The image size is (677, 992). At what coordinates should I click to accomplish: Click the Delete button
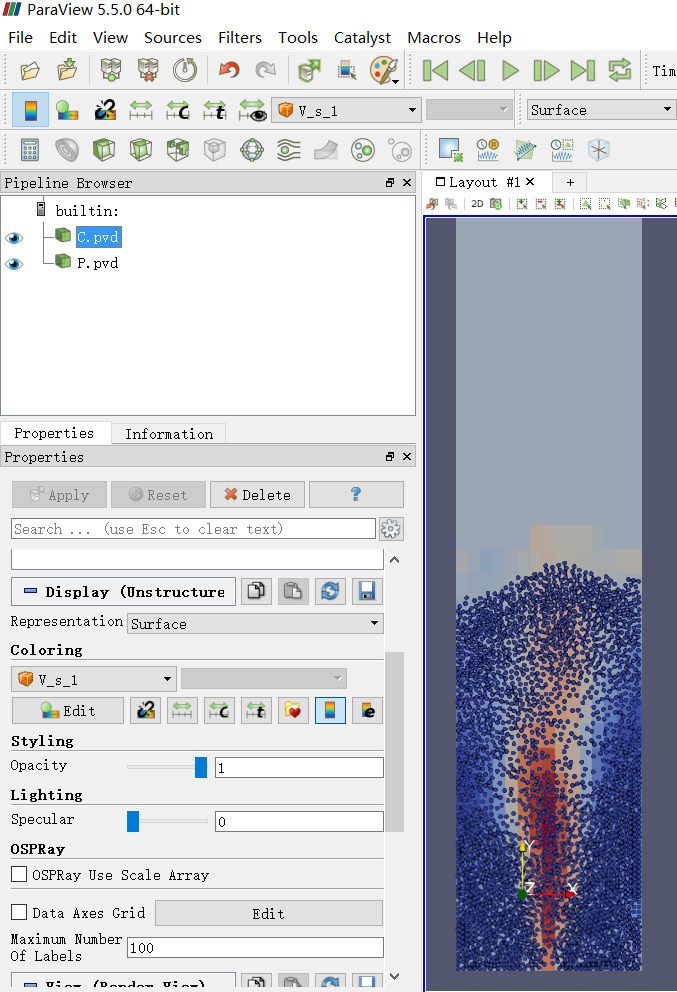click(258, 495)
